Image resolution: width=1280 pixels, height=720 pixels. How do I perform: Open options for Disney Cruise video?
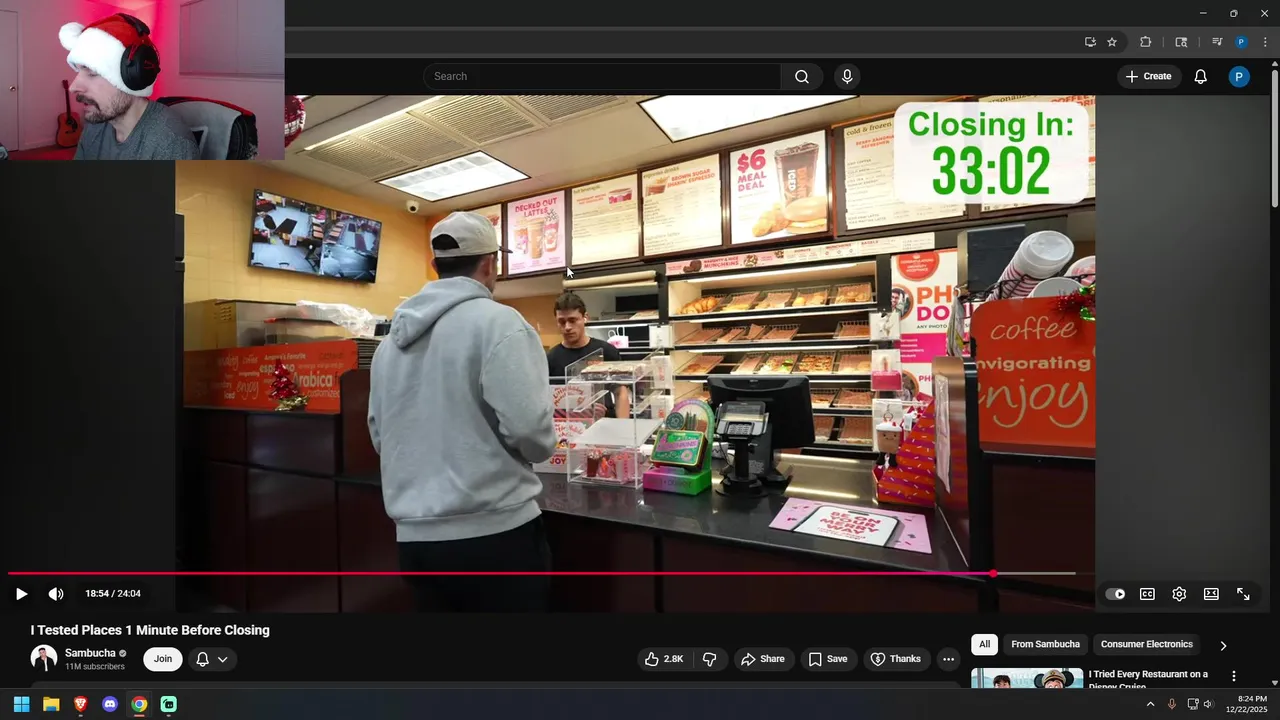[x=1234, y=677]
